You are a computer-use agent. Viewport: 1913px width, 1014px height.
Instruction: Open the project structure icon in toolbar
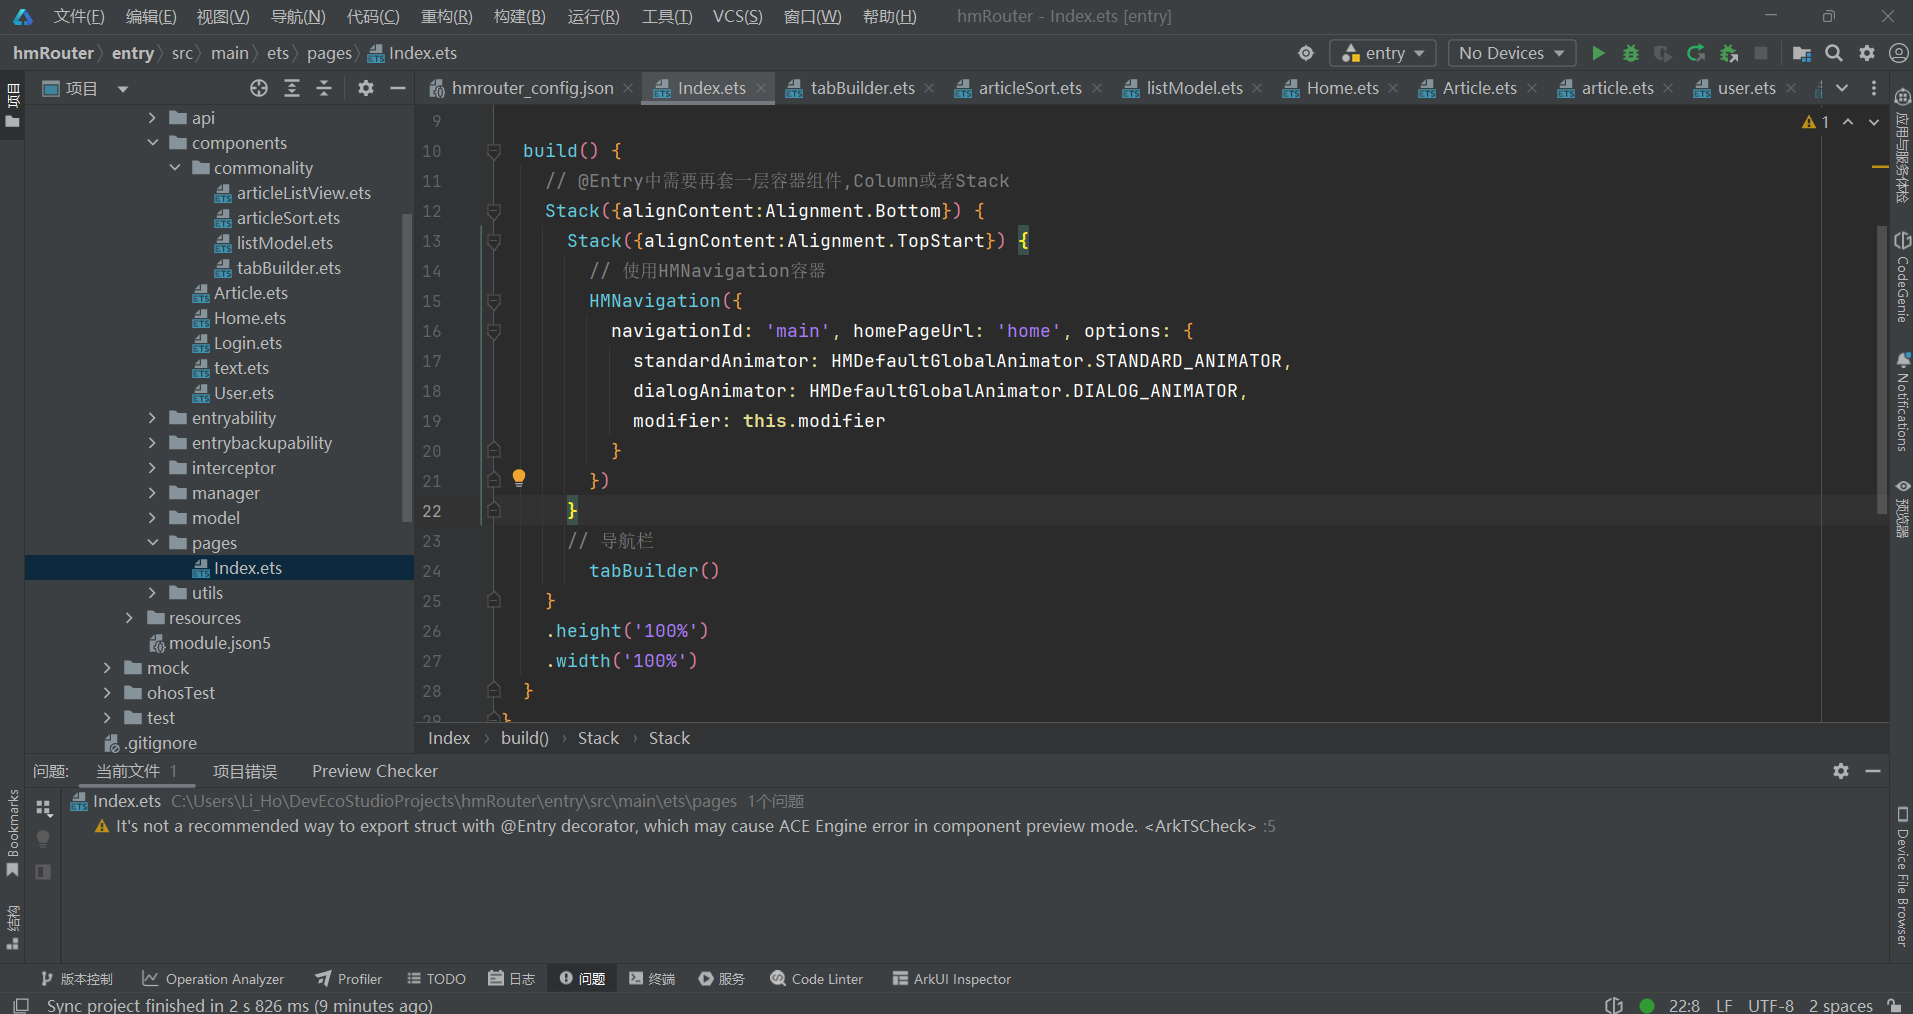(1802, 53)
